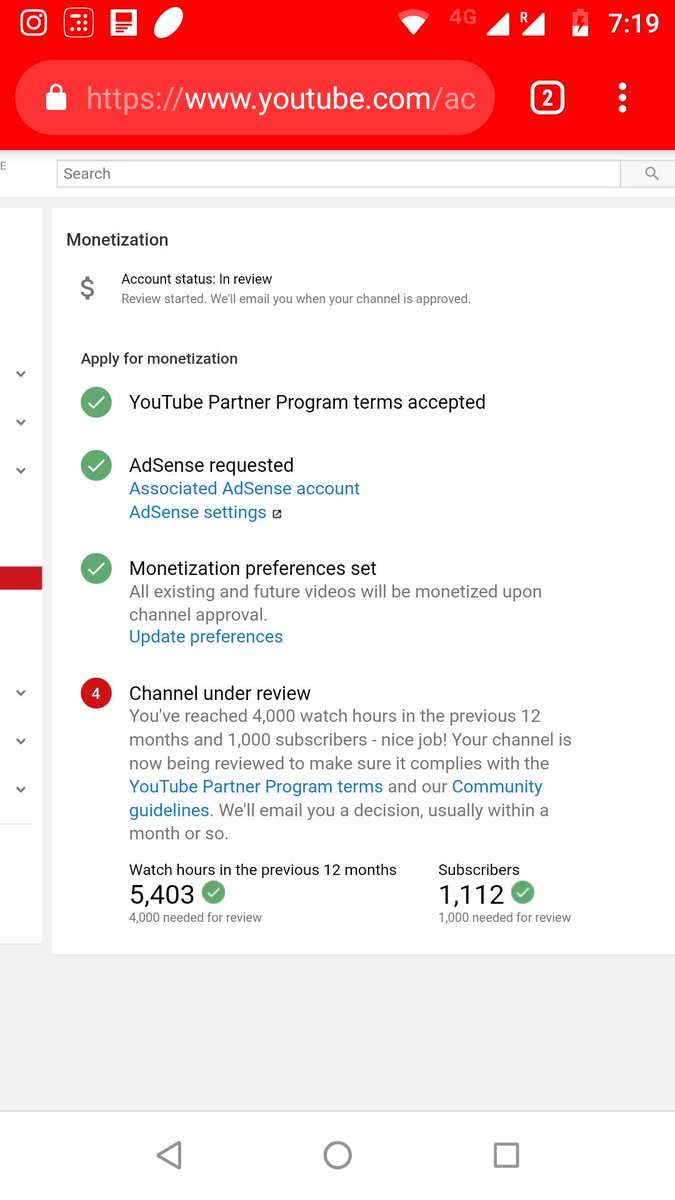Expand the sidebar chevron beside Channel under review

tap(21, 692)
